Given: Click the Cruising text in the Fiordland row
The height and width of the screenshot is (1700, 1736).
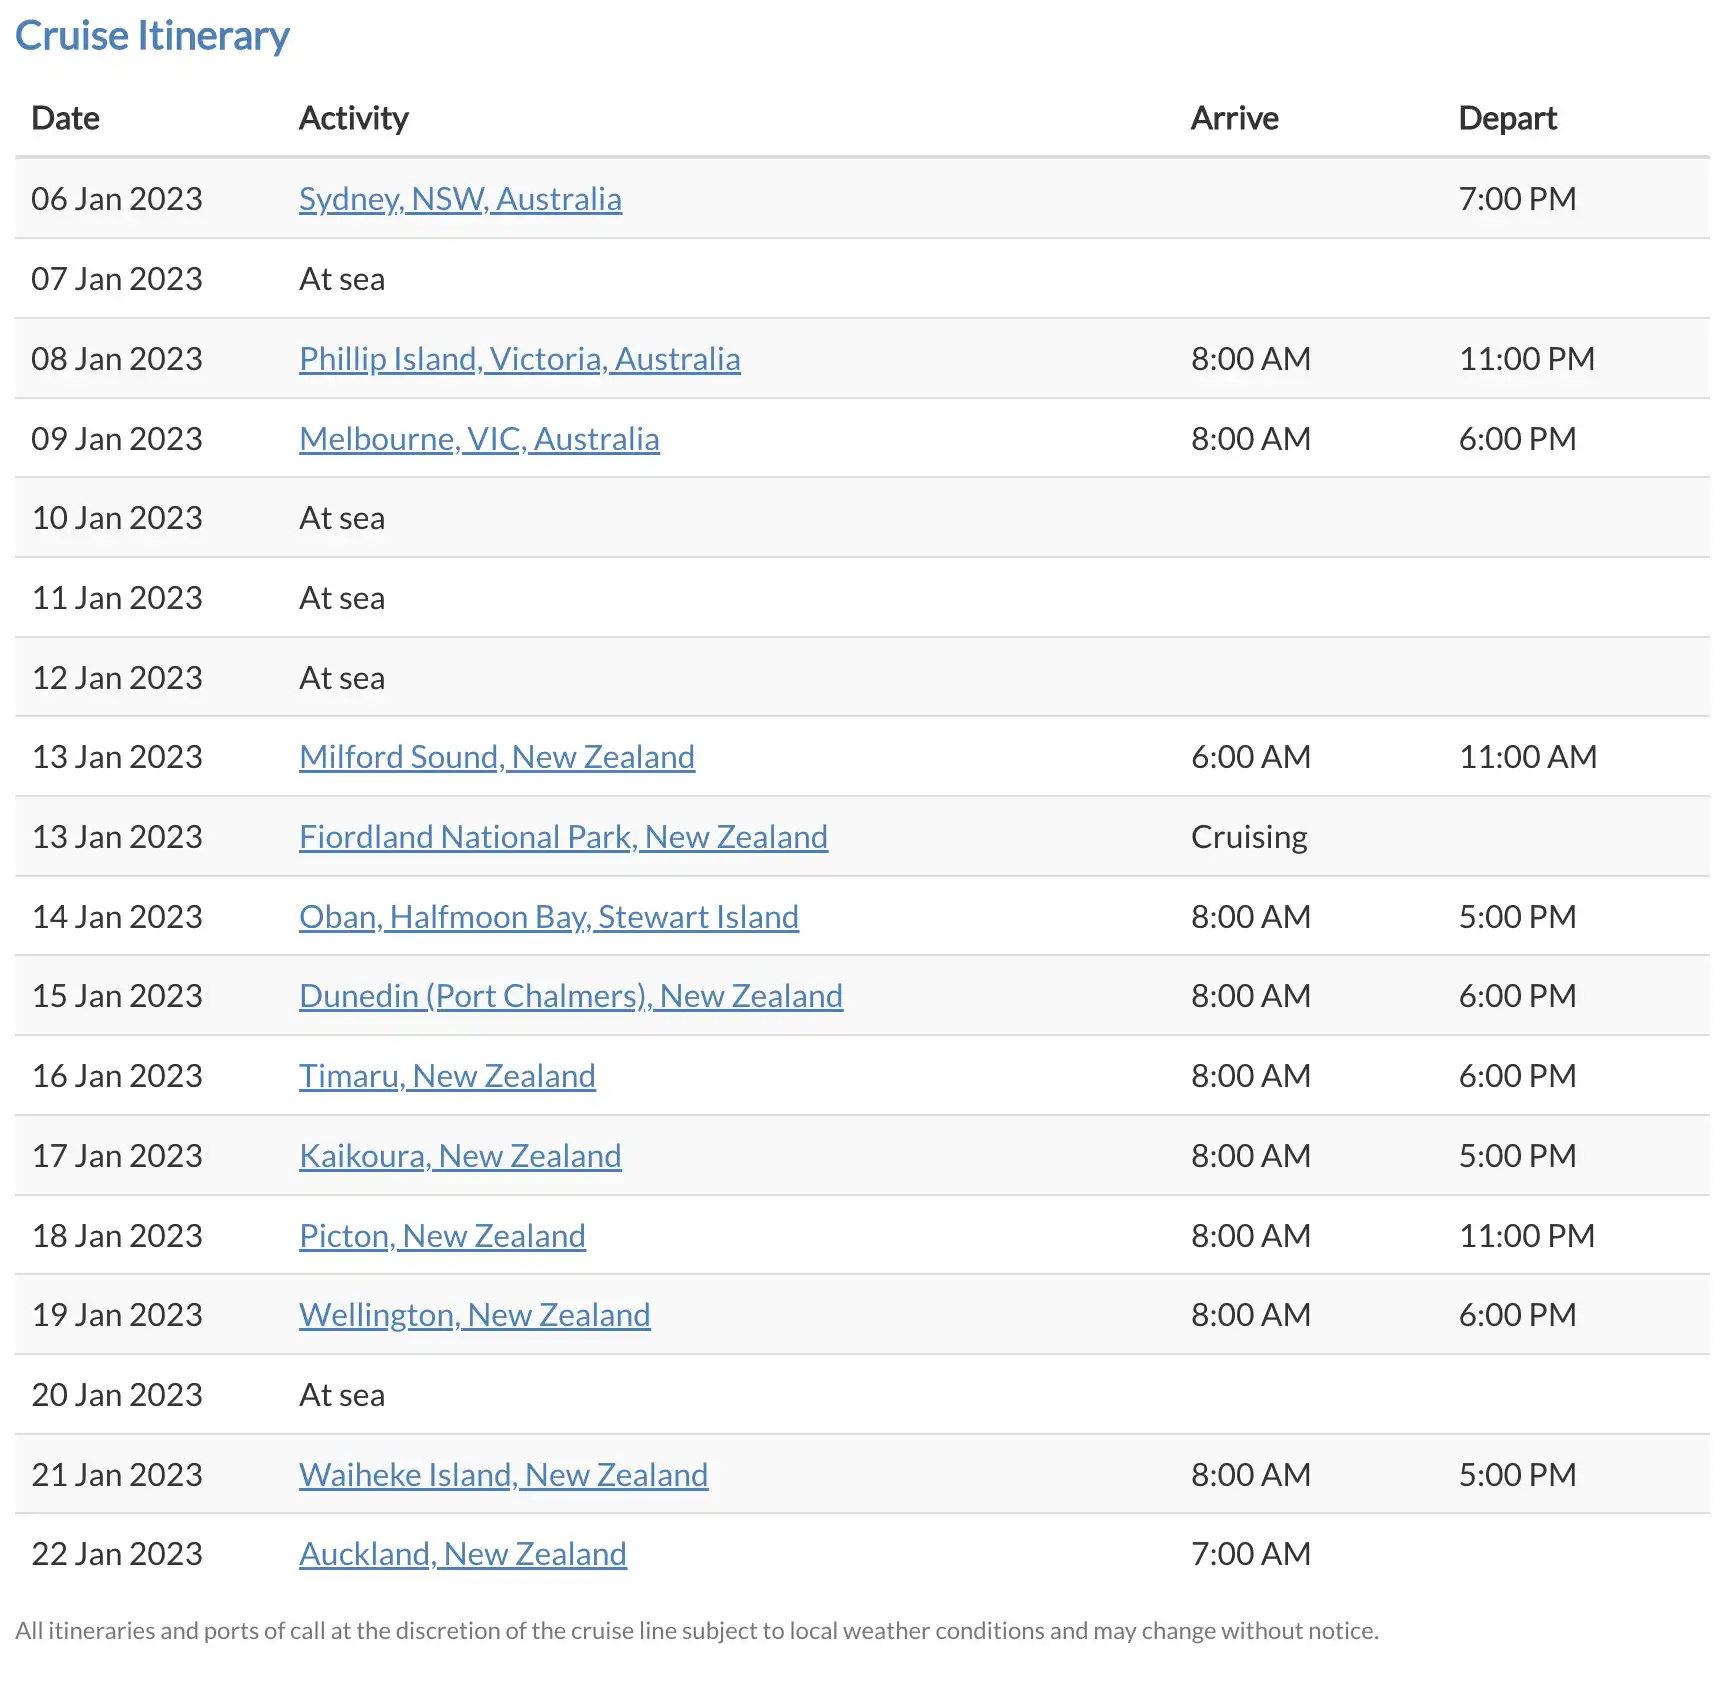Looking at the screenshot, I should tap(1249, 837).
